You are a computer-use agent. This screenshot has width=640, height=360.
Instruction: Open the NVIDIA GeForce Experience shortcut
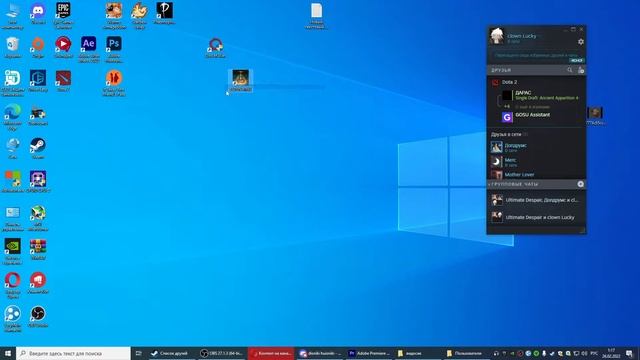(x=13, y=250)
